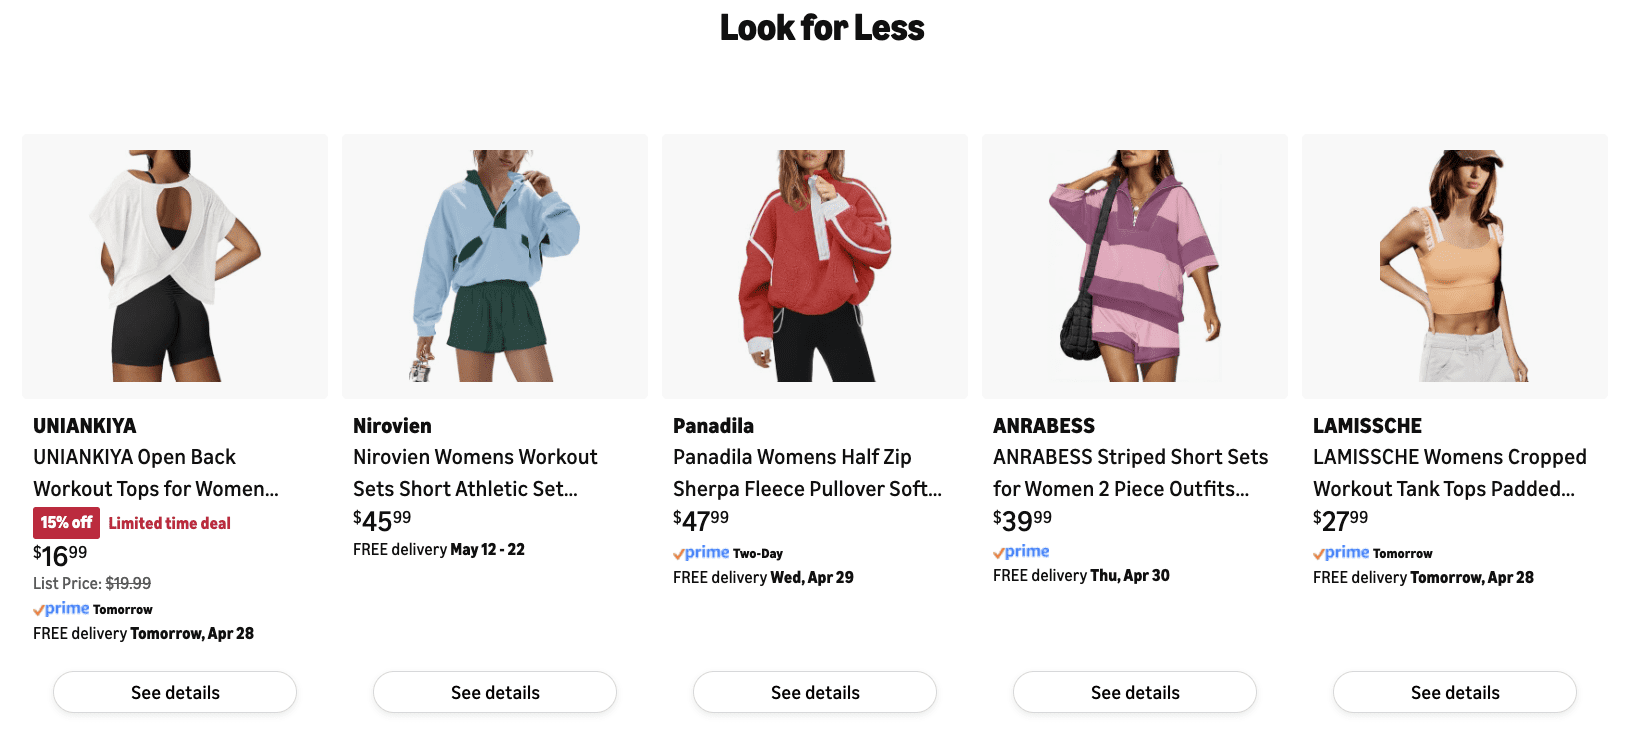
Task: Open the LAMISSCHE Womens Cropped Workout title
Action: [x=1449, y=473]
